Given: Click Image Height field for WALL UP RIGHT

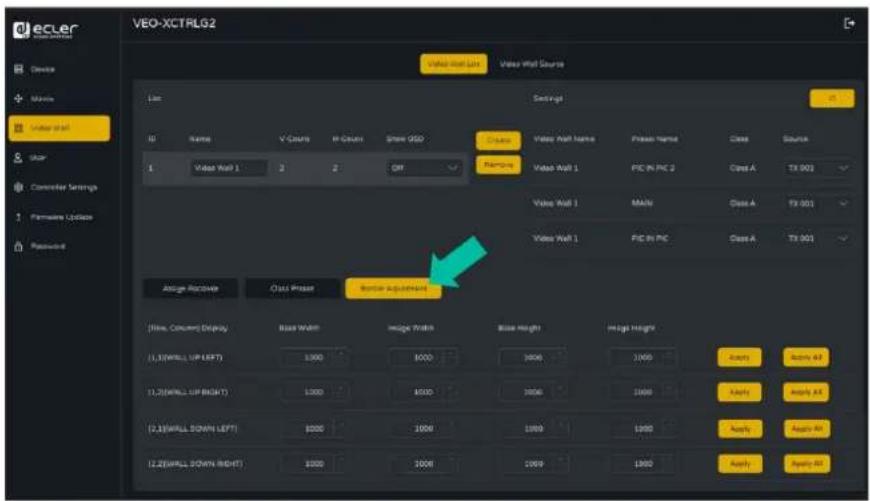Looking at the screenshot, I should pyautogui.click(x=644, y=392).
